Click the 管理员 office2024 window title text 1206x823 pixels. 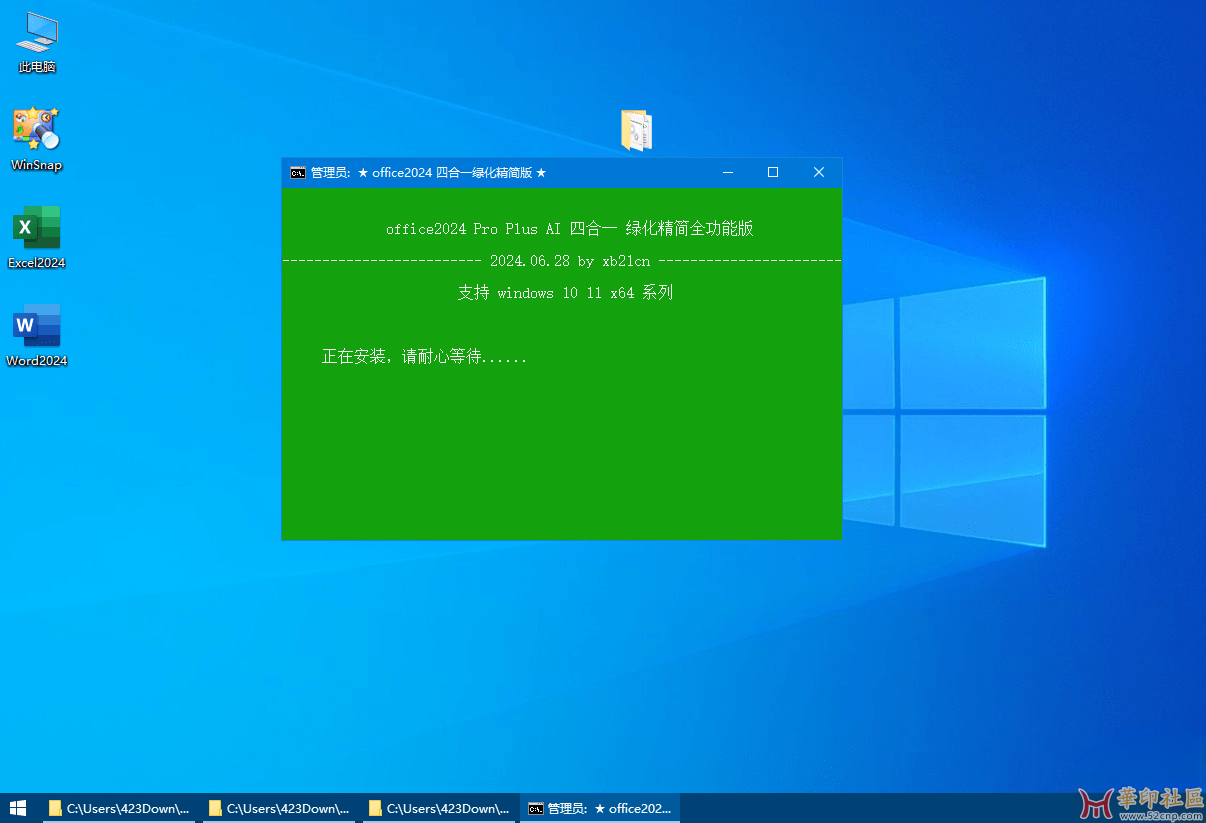429,173
